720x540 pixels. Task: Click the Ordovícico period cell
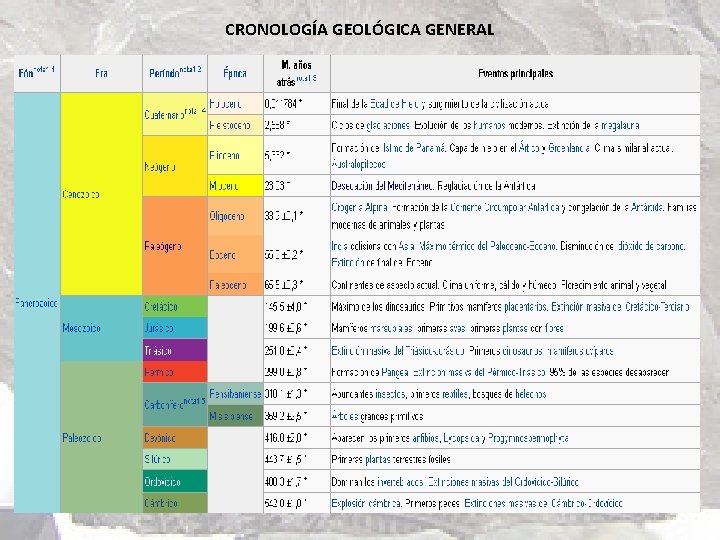175,482
